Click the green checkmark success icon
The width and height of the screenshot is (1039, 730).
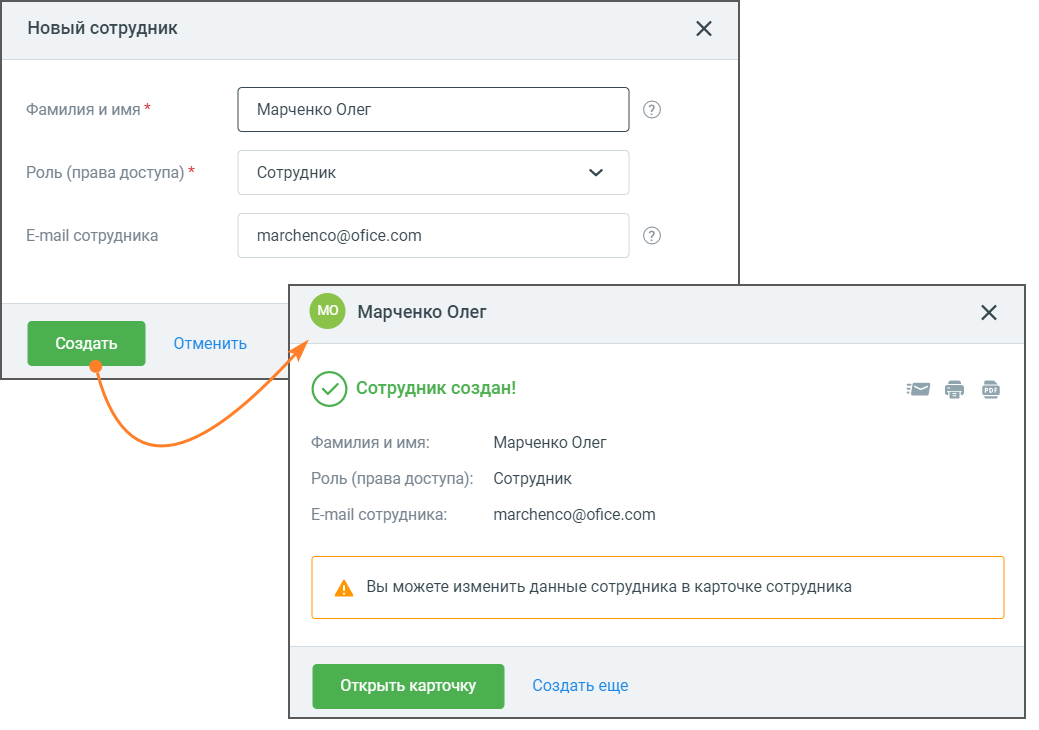(x=329, y=389)
